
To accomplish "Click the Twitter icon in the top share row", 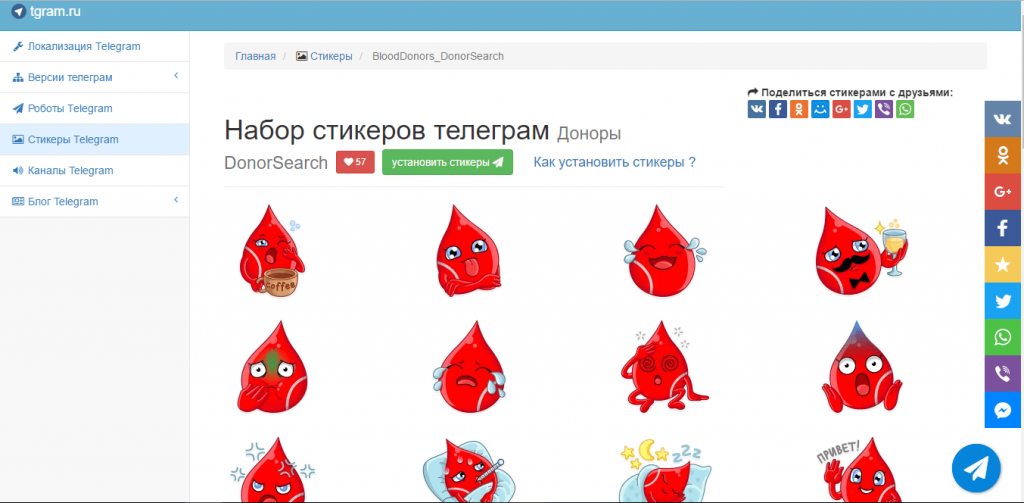I will point(863,109).
